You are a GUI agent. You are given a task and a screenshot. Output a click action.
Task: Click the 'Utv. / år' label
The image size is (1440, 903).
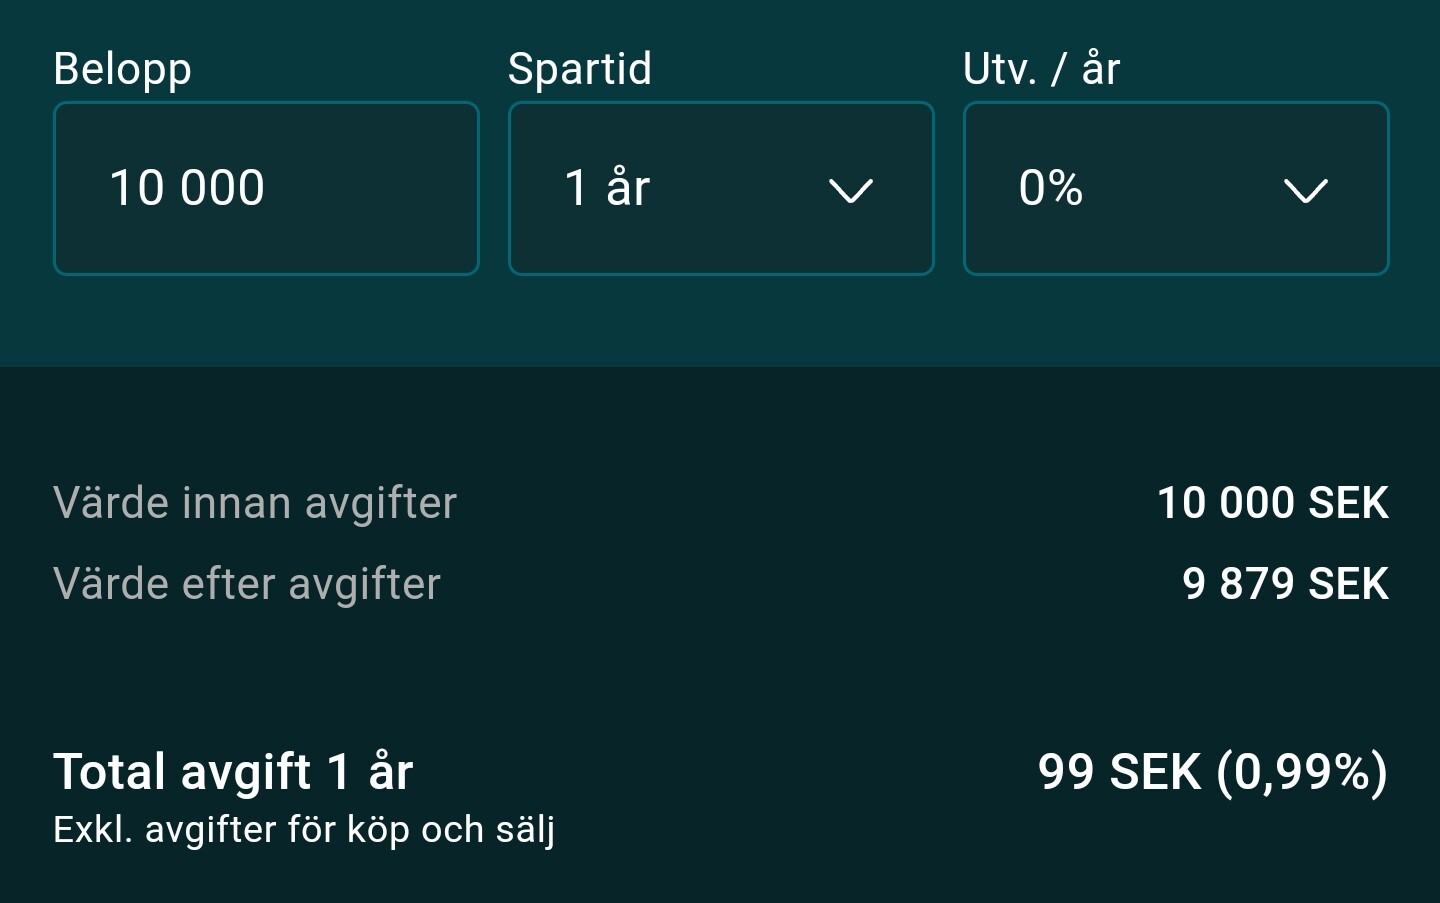[1040, 69]
